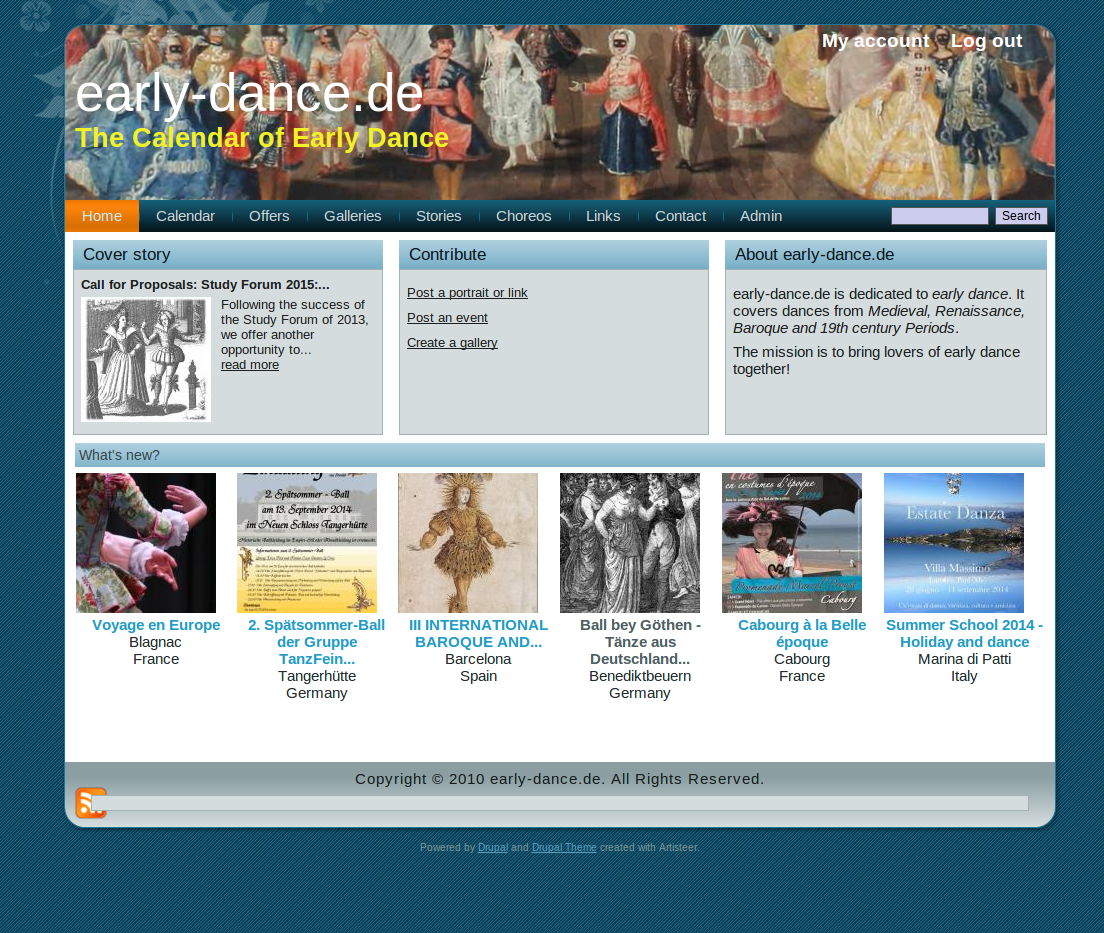Click Summer School 2014 - Holiday and dance link
The width and height of the screenshot is (1104, 933).
point(965,634)
